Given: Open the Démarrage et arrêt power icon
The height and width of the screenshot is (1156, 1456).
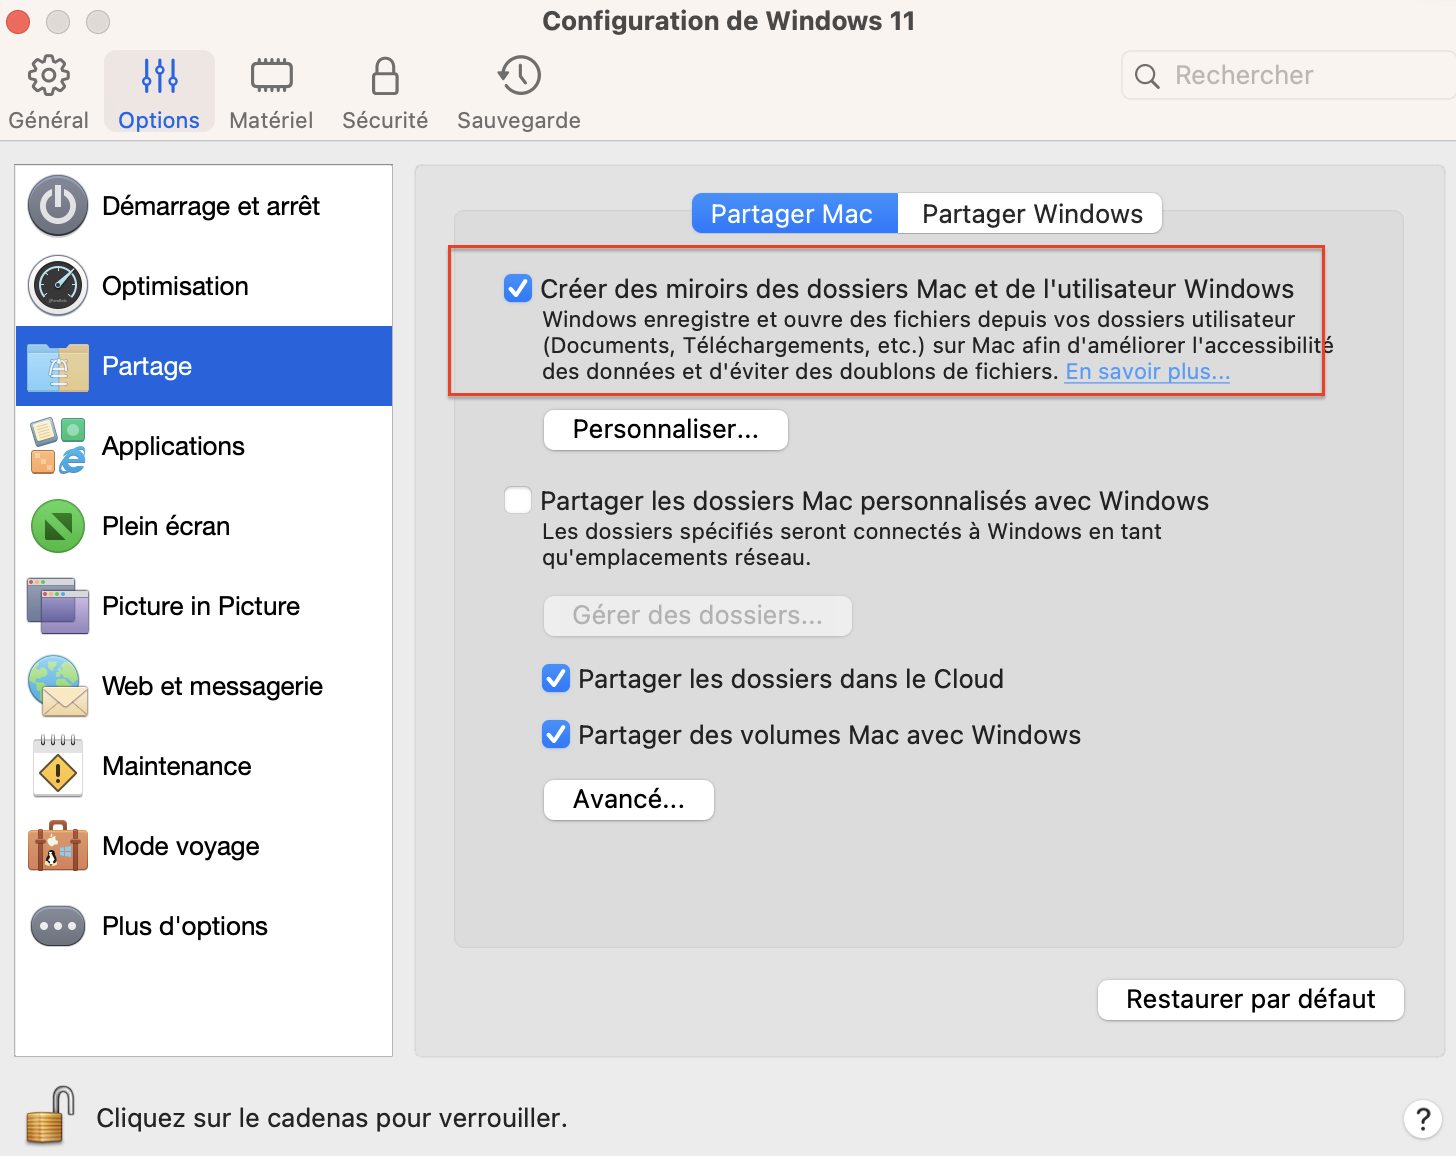Looking at the screenshot, I should pyautogui.click(x=58, y=206).
